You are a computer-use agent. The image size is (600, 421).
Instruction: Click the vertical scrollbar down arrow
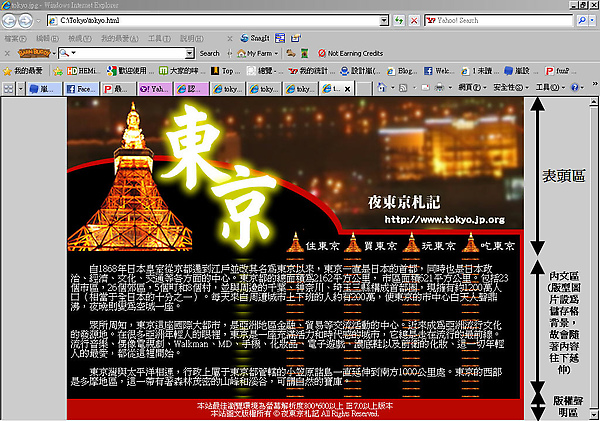593,415
